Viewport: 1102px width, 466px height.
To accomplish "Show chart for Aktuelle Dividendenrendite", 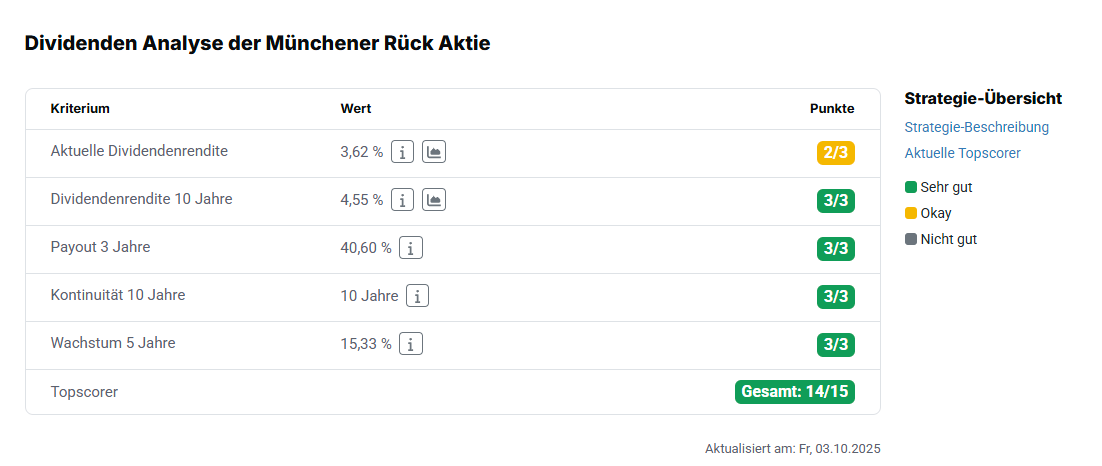I will [434, 152].
